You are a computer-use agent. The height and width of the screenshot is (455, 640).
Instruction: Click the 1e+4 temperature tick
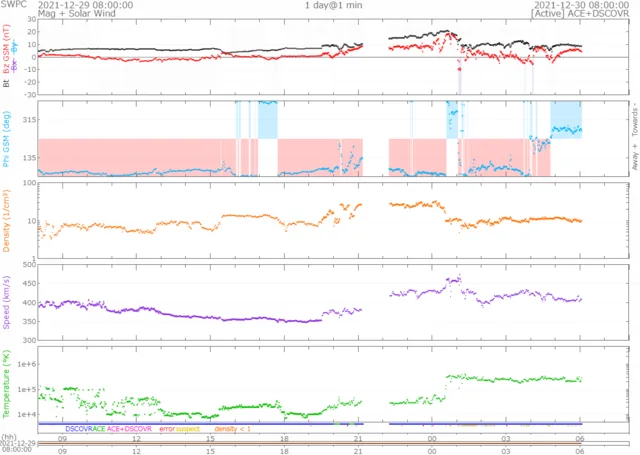tap(27, 415)
